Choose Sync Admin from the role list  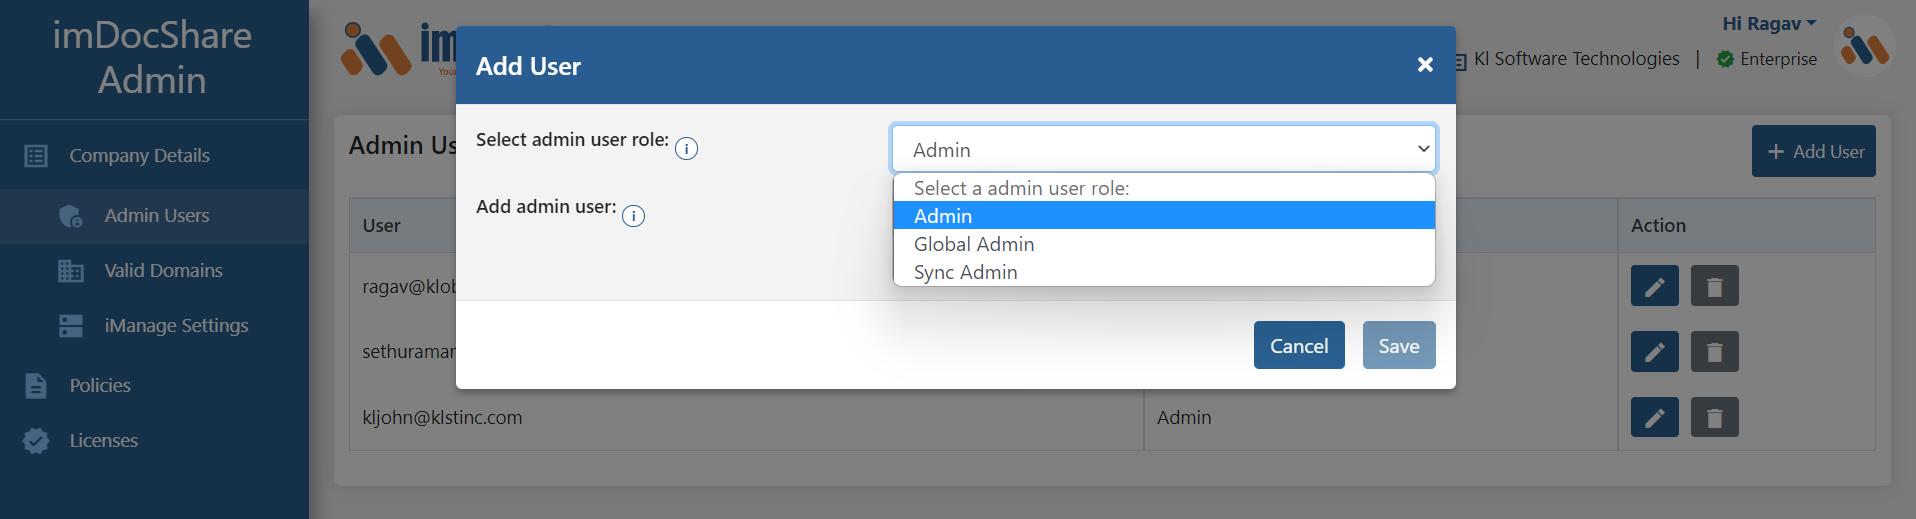pos(965,272)
